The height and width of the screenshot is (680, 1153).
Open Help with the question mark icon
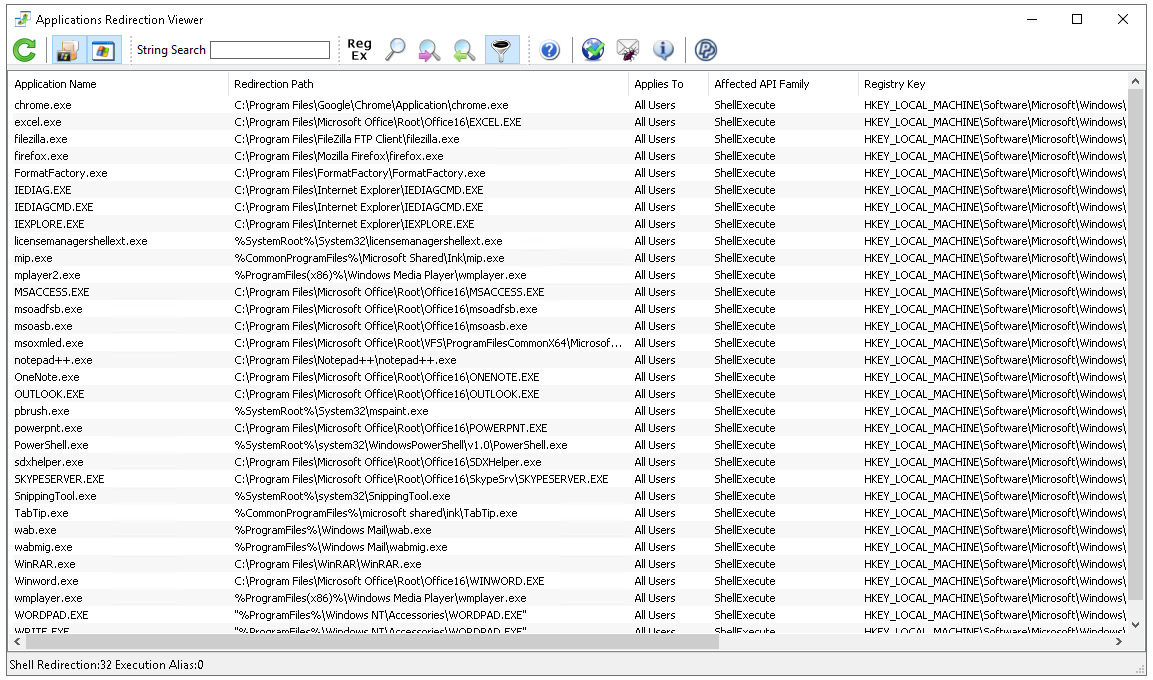pos(550,50)
